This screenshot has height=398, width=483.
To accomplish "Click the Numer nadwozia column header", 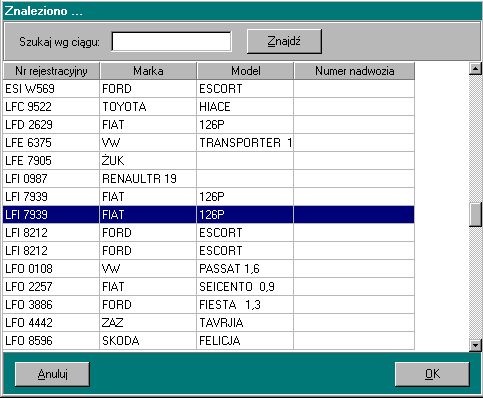I will [x=354, y=71].
